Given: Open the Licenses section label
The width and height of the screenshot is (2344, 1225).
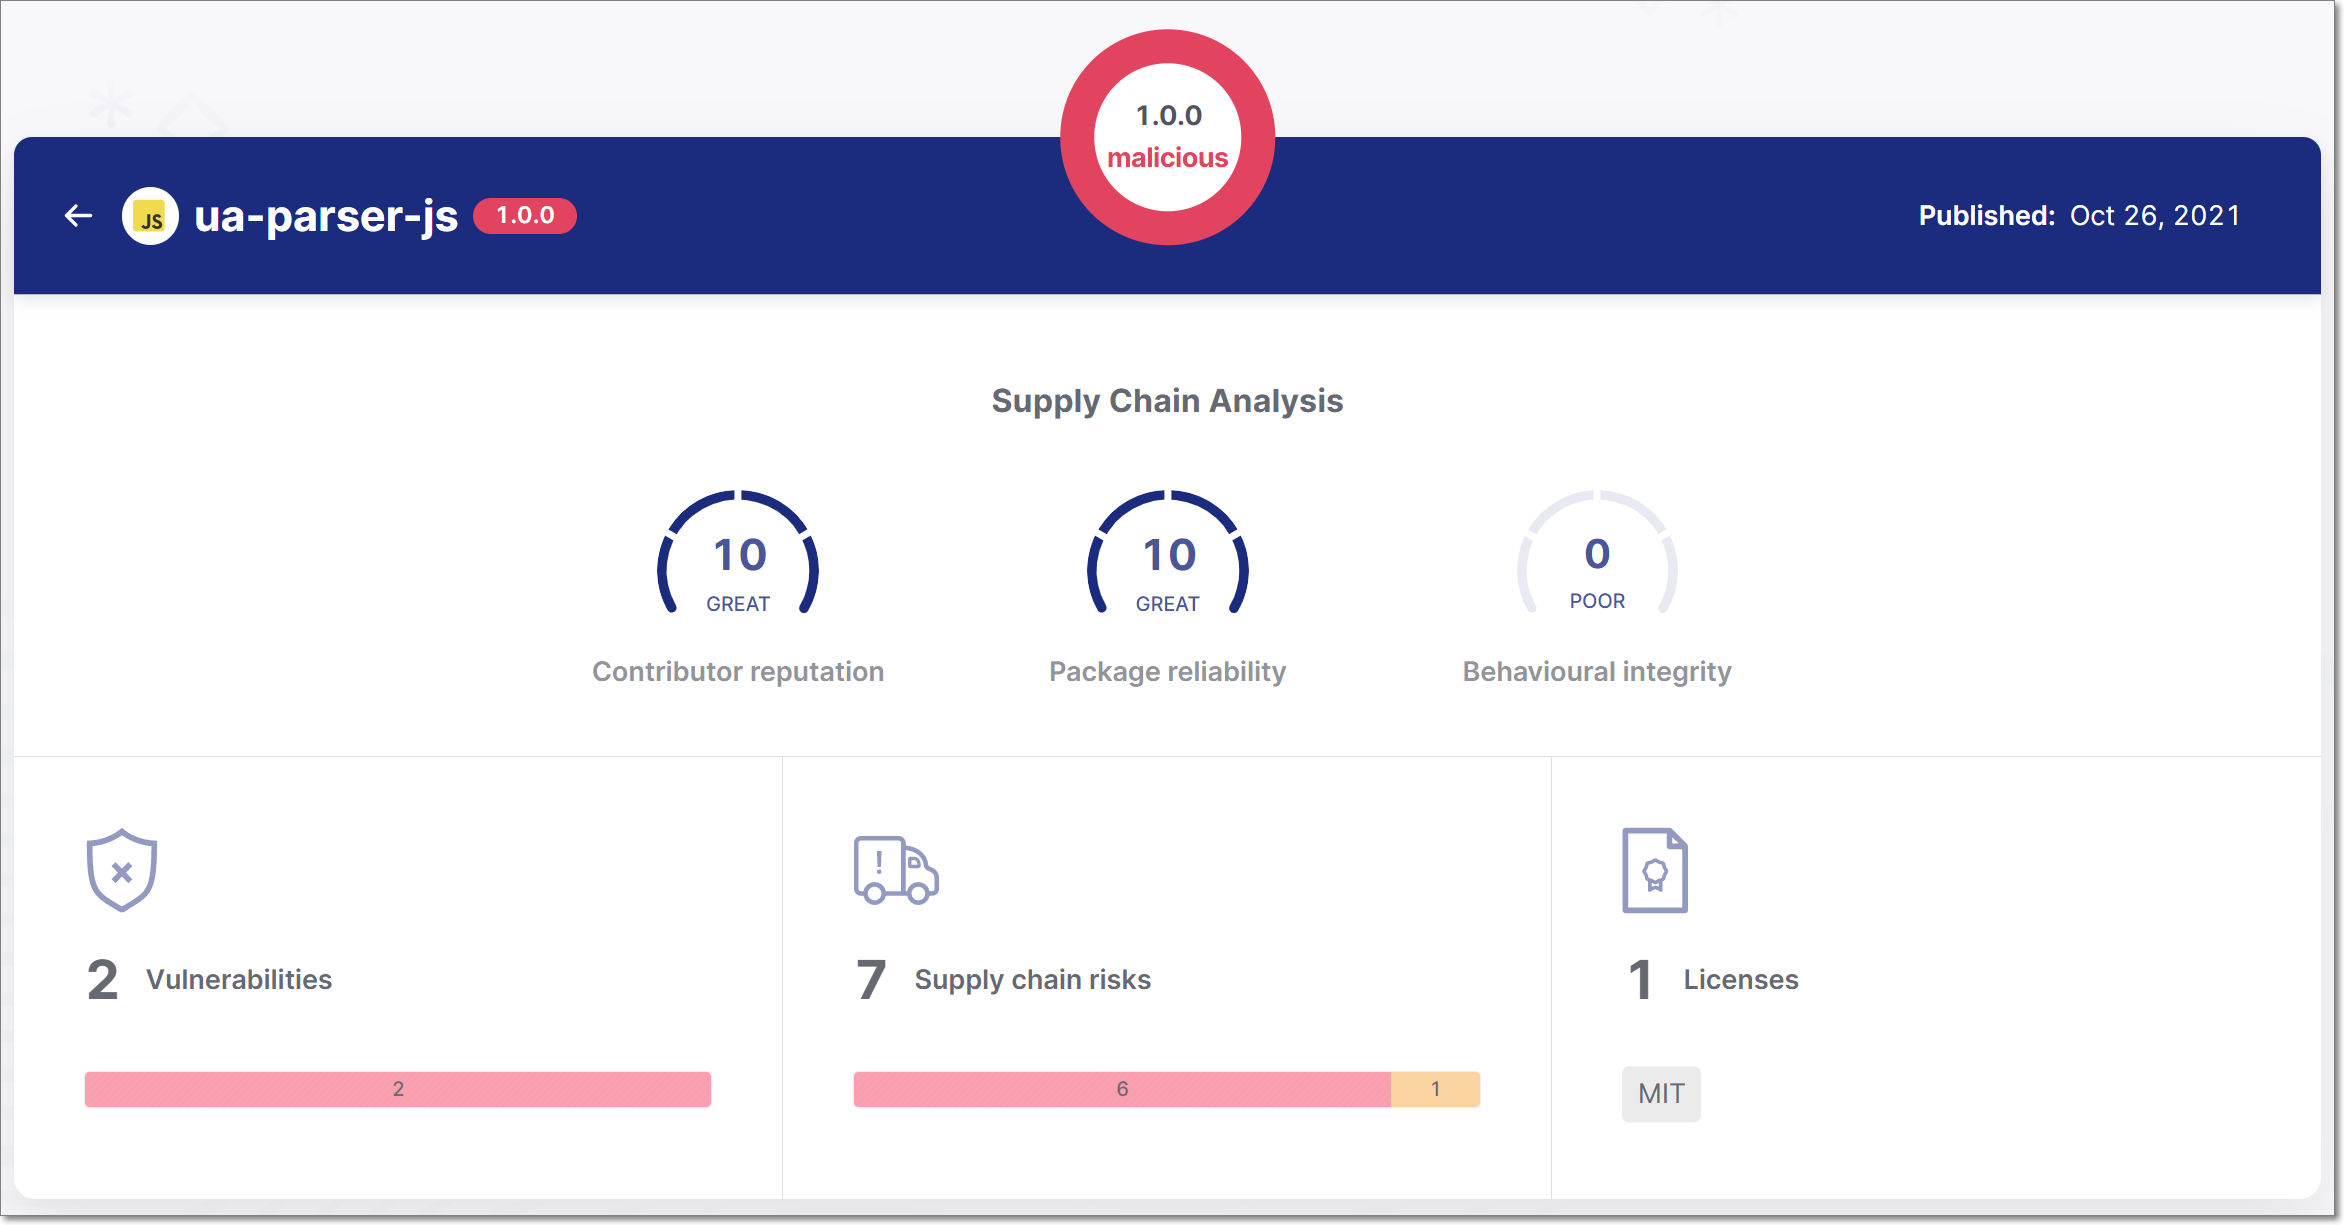Looking at the screenshot, I should click(x=1741, y=980).
